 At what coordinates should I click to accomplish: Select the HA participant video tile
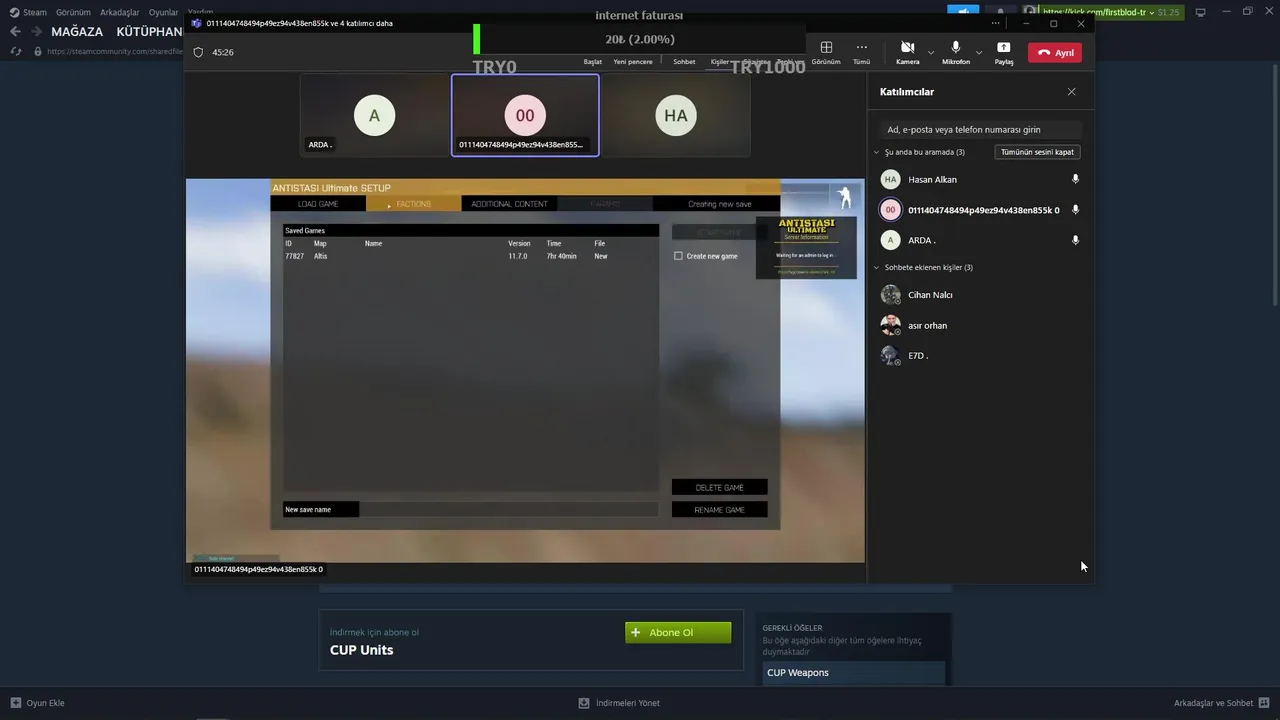(x=676, y=115)
